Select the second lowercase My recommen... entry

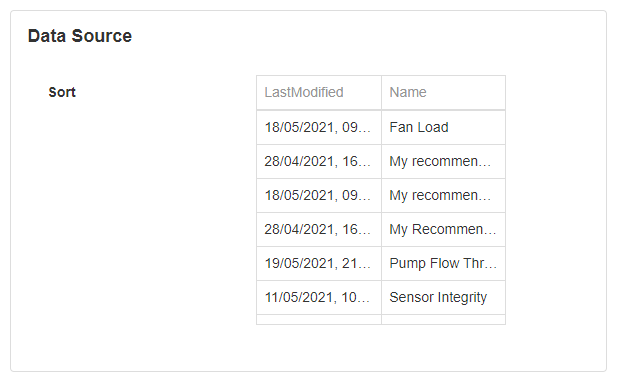[443, 196]
